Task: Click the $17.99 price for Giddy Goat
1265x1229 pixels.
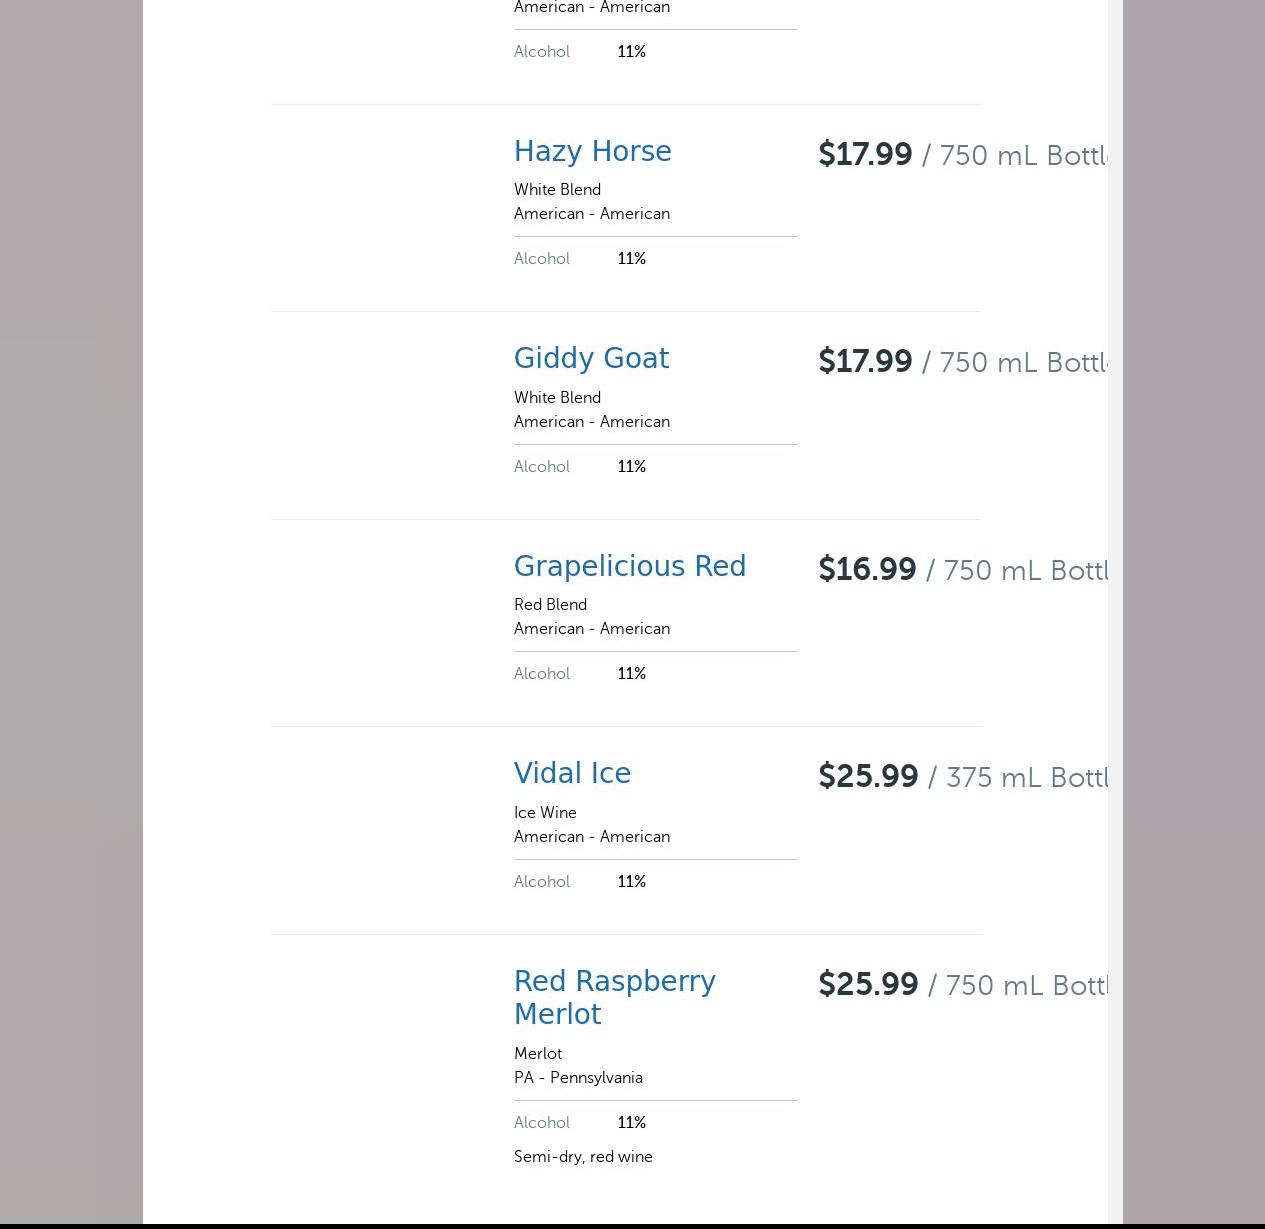Action: click(865, 362)
